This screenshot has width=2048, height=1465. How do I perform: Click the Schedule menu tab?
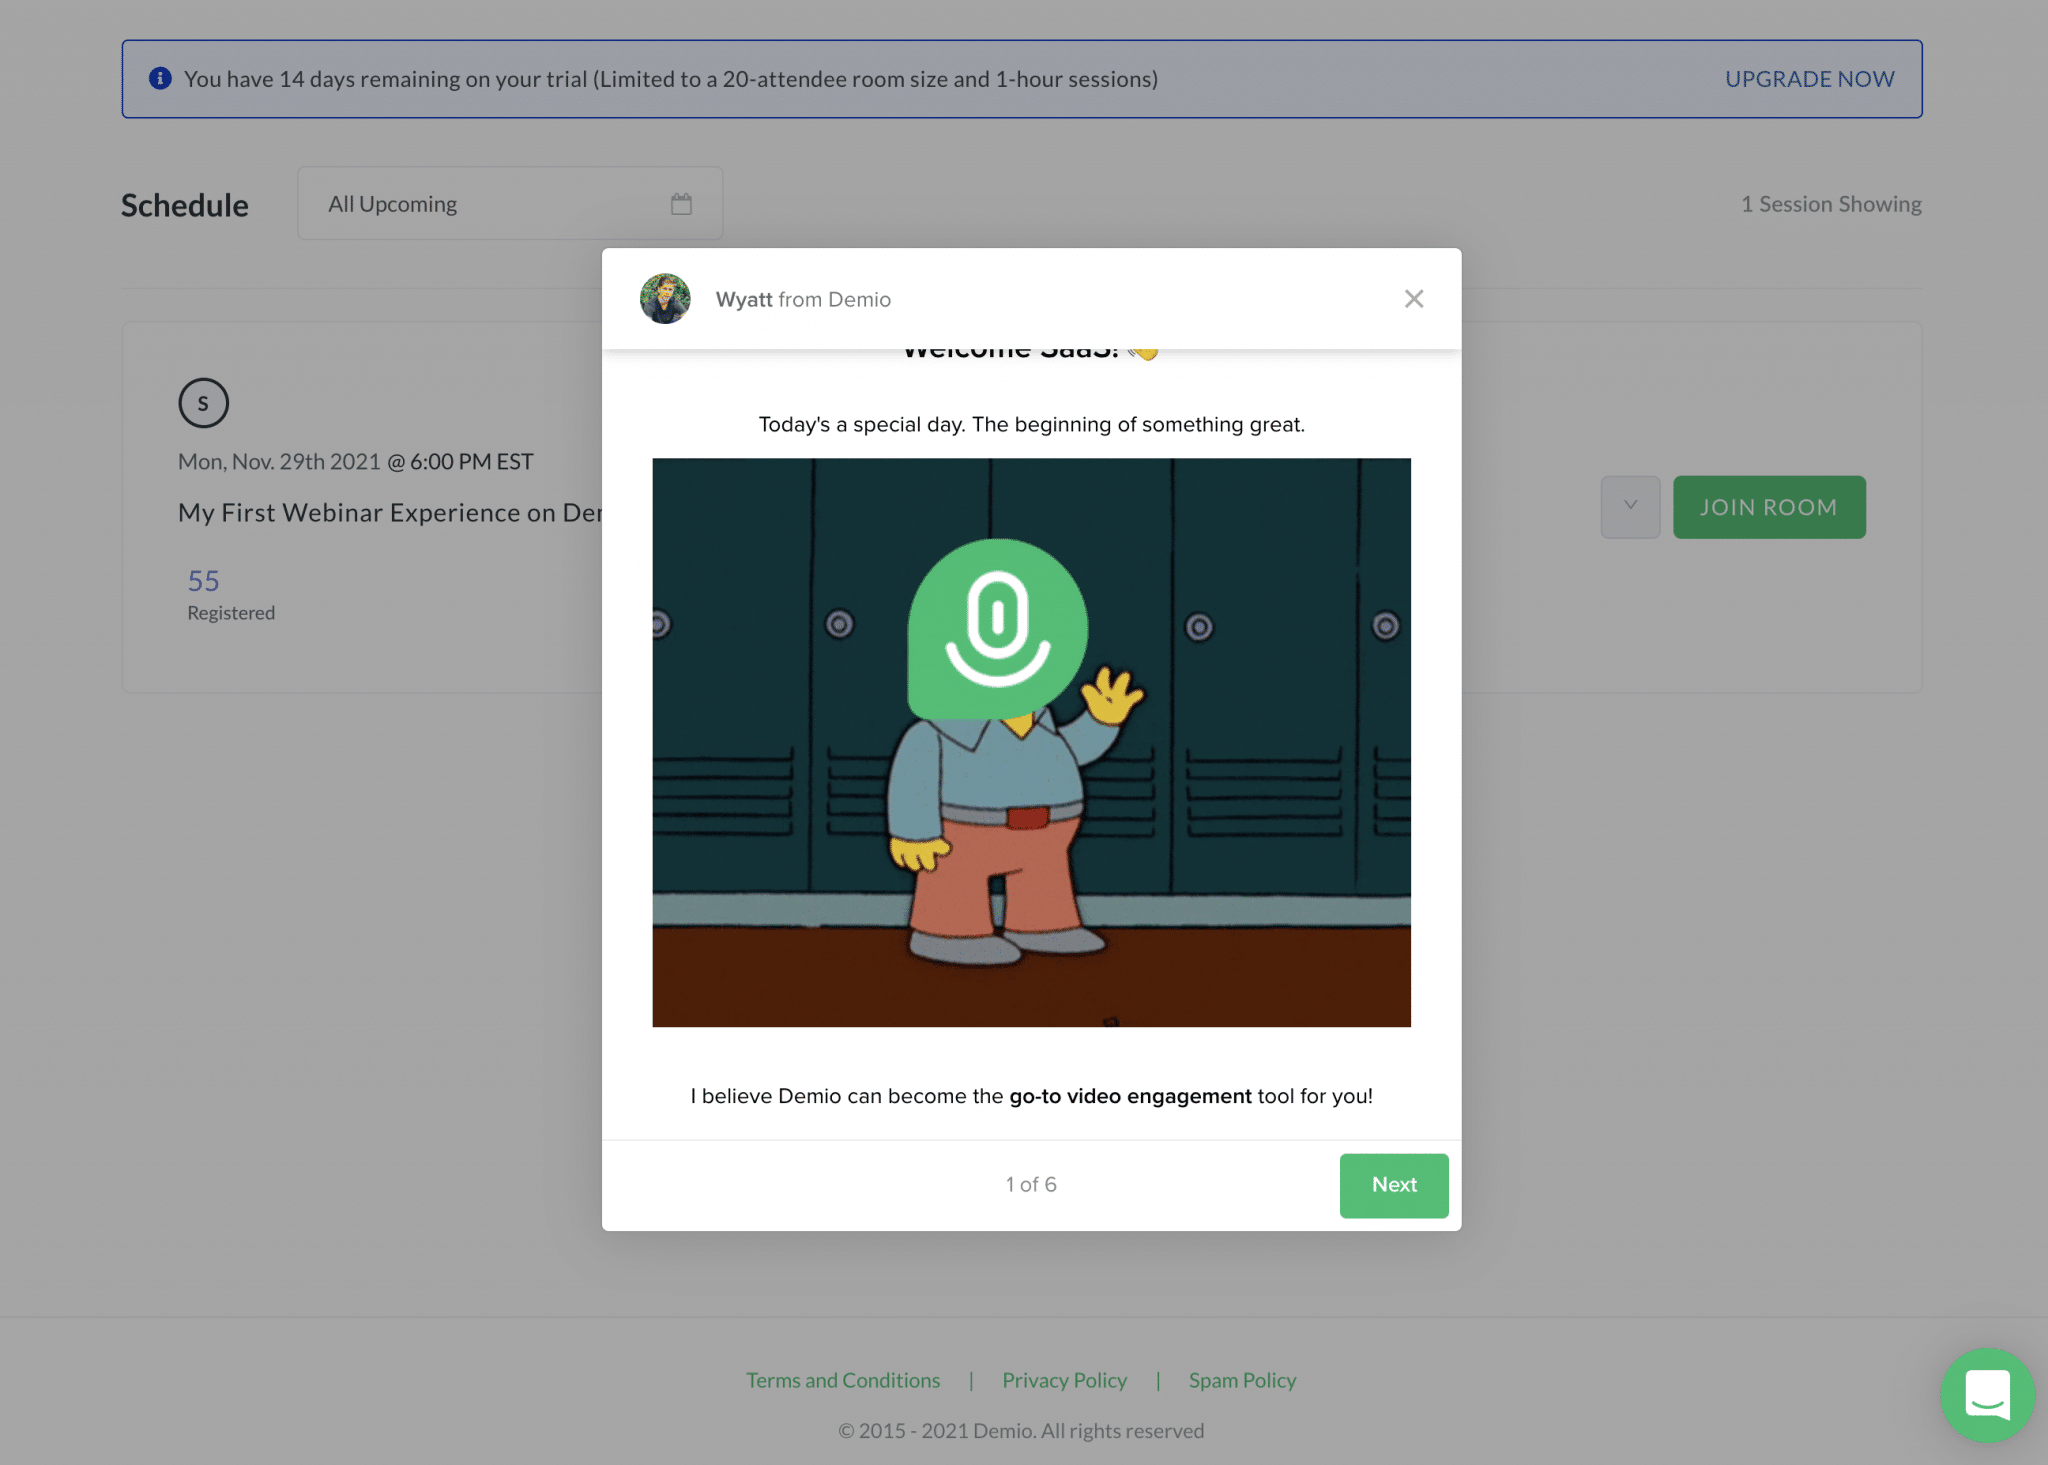pos(184,203)
